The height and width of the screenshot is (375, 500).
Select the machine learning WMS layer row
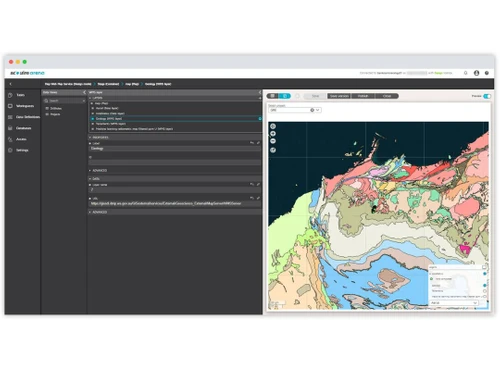point(175,129)
